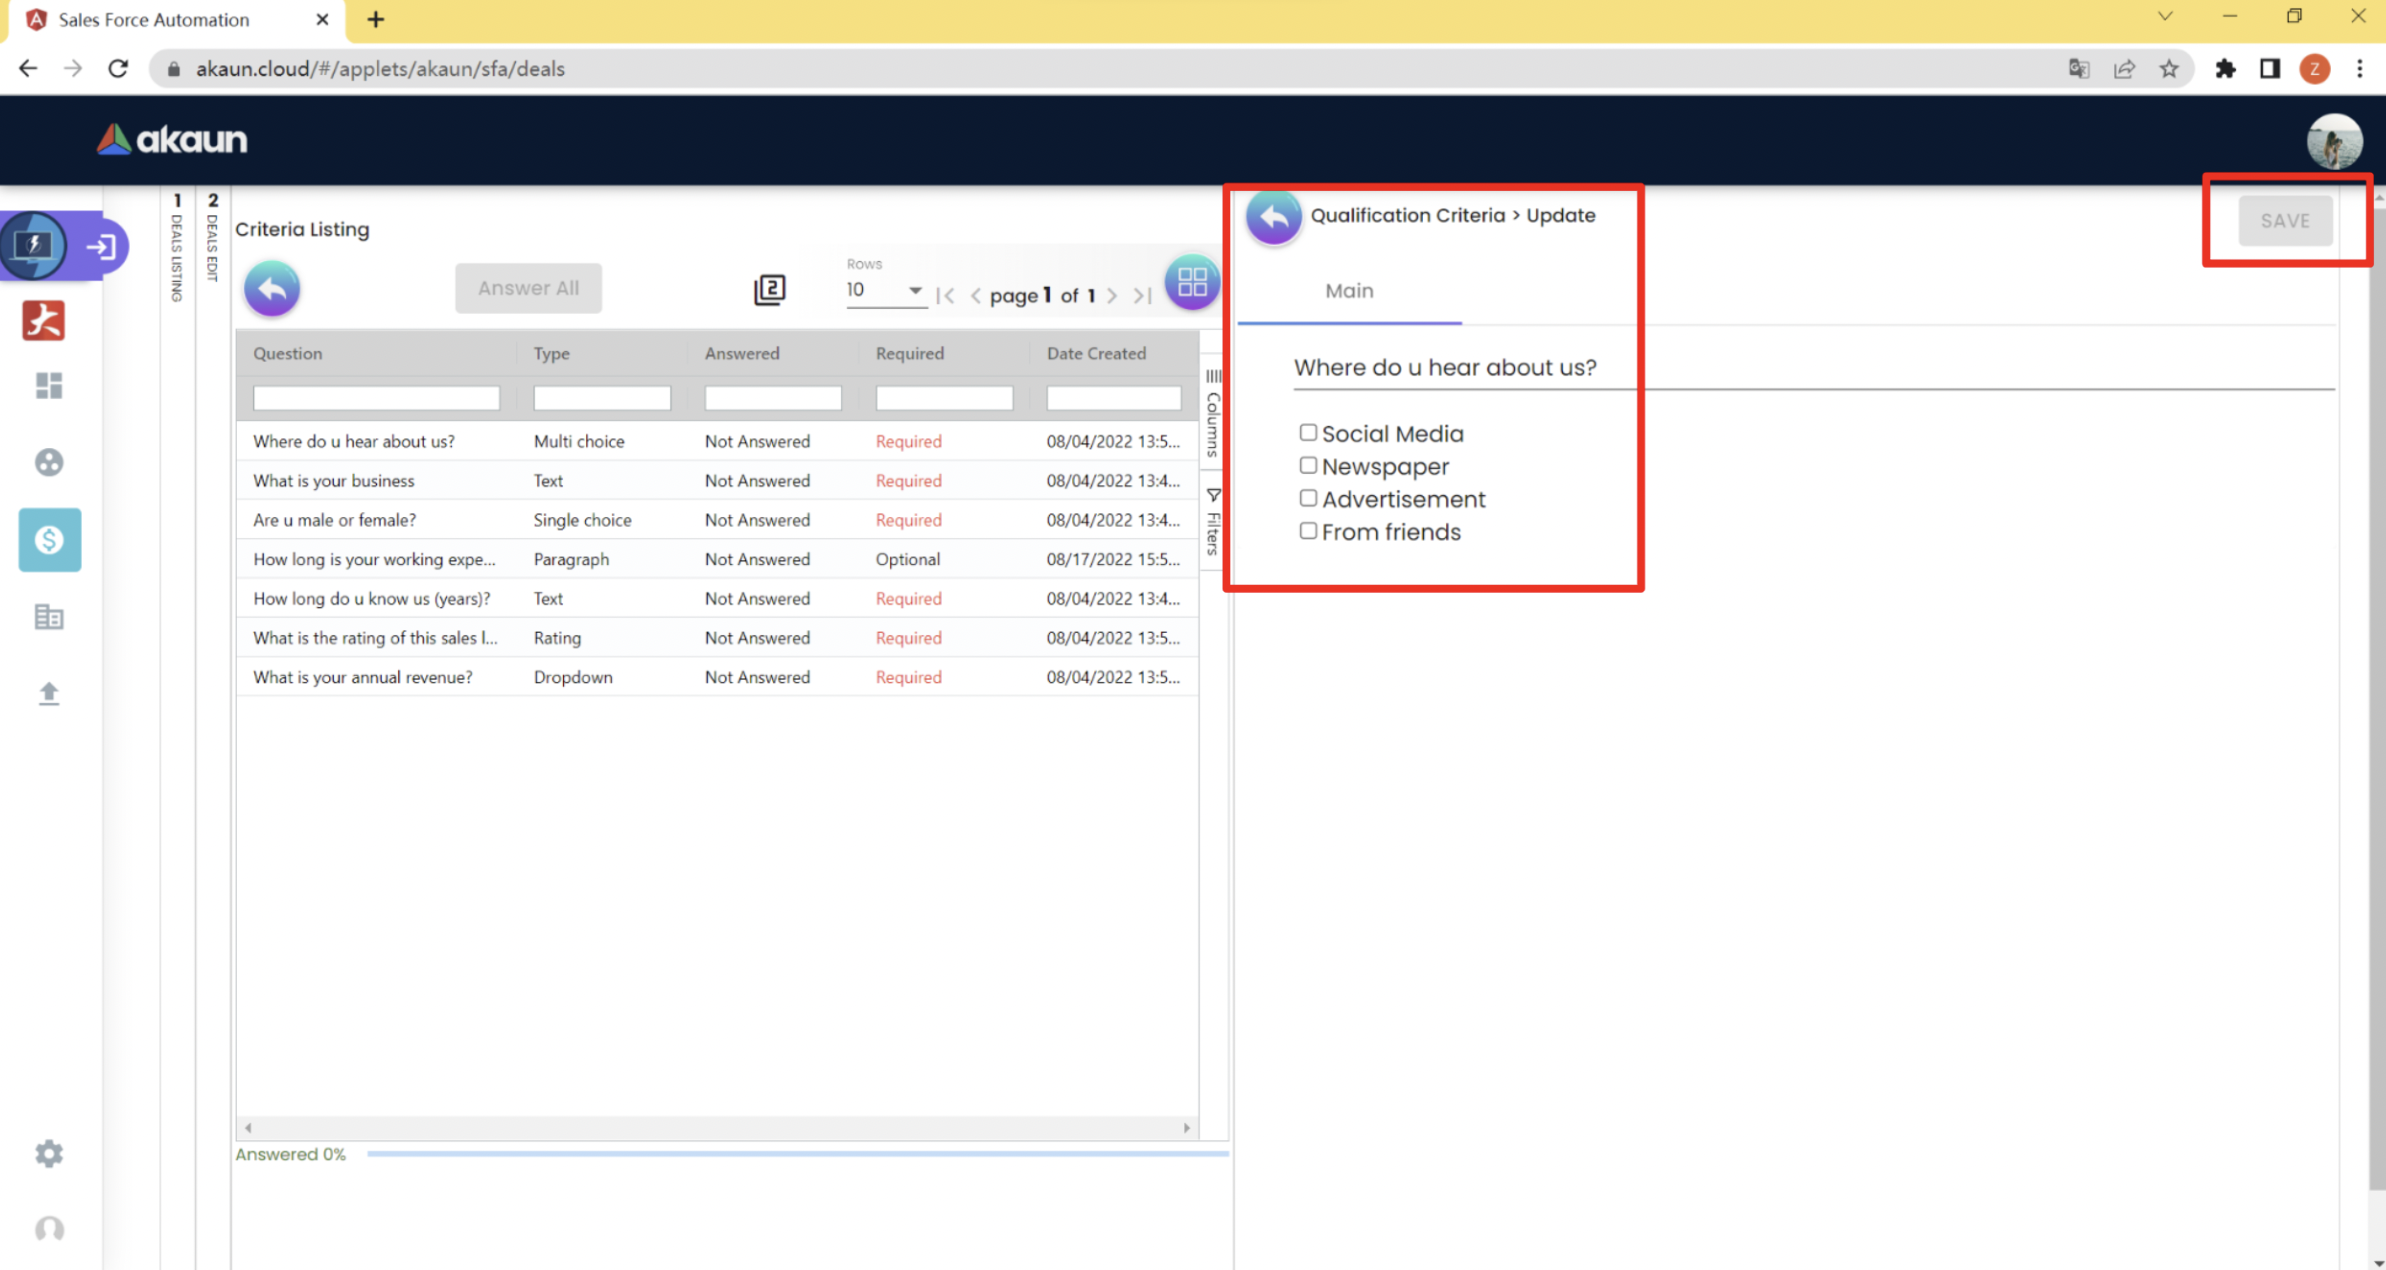Expand the Filters side panel
The image size is (2386, 1270).
1212,521
